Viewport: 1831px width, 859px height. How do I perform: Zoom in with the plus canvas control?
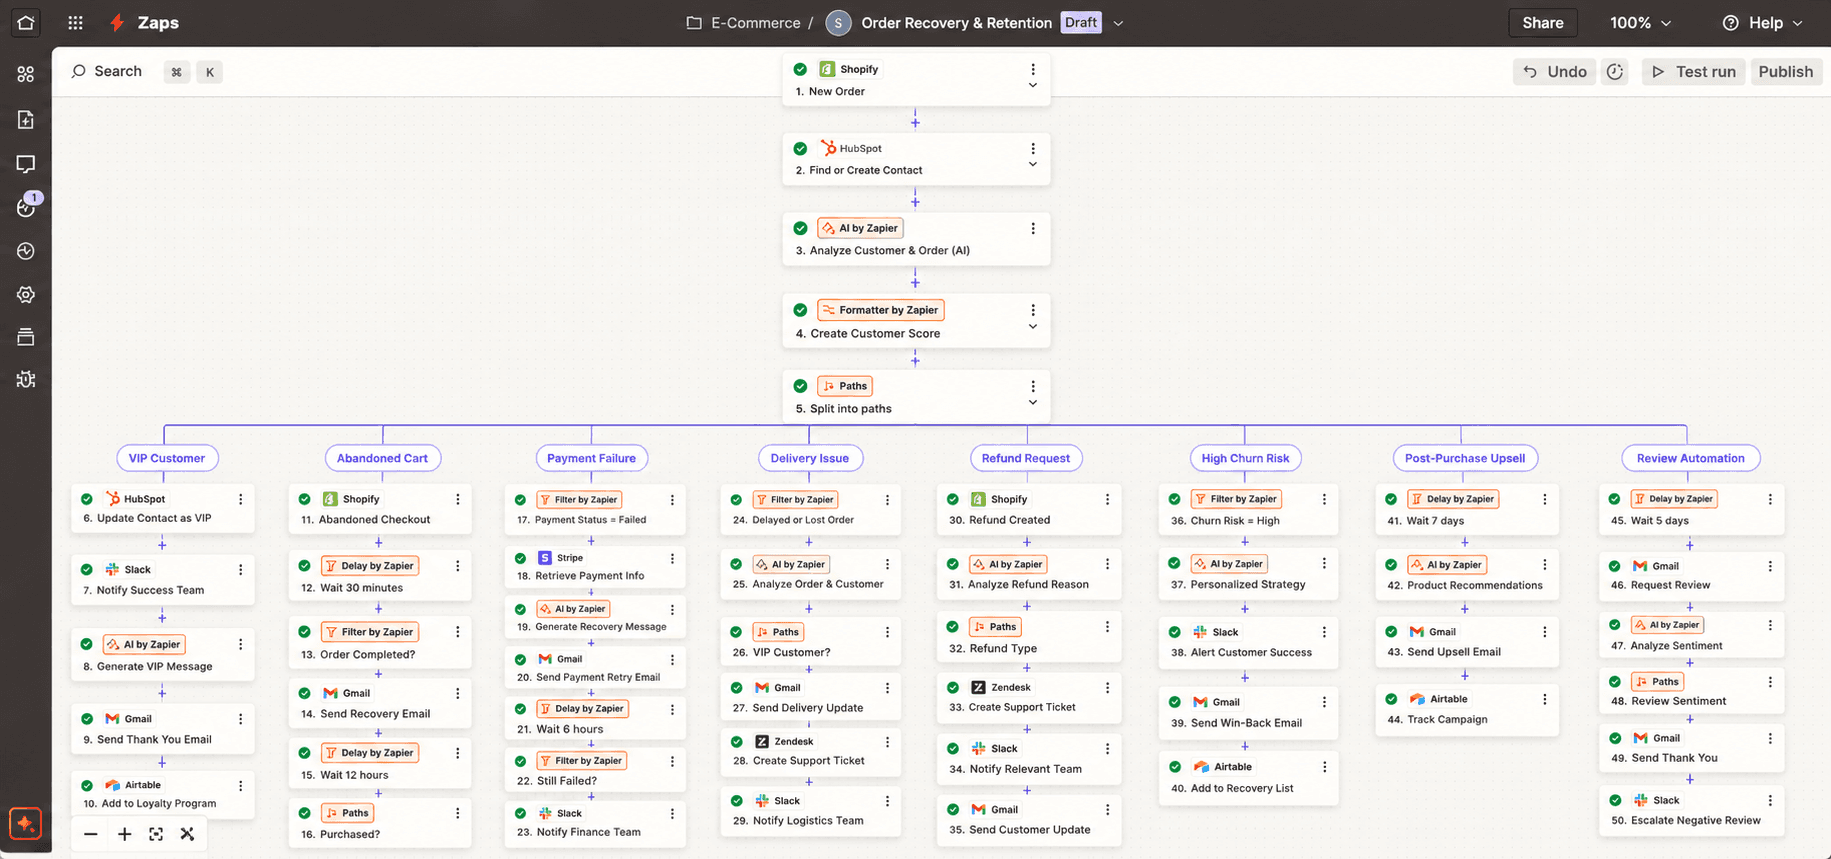124,834
